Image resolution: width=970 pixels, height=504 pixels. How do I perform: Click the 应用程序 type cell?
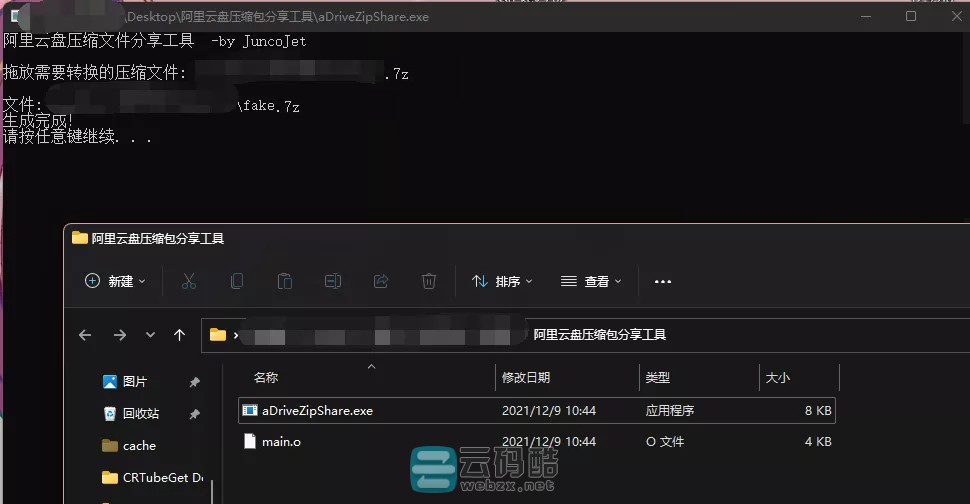coord(670,411)
